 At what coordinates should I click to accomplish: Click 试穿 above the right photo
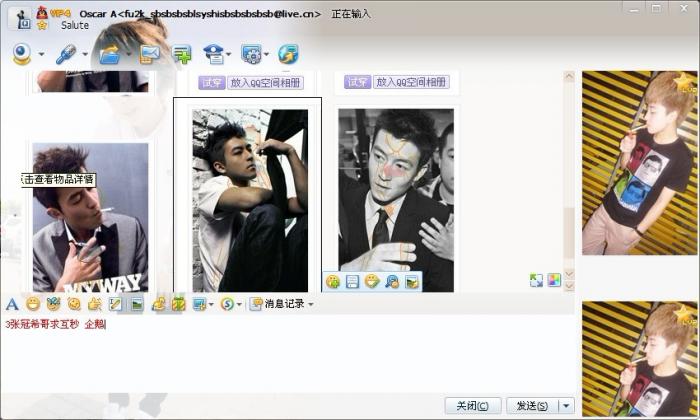pyautogui.click(x=357, y=82)
